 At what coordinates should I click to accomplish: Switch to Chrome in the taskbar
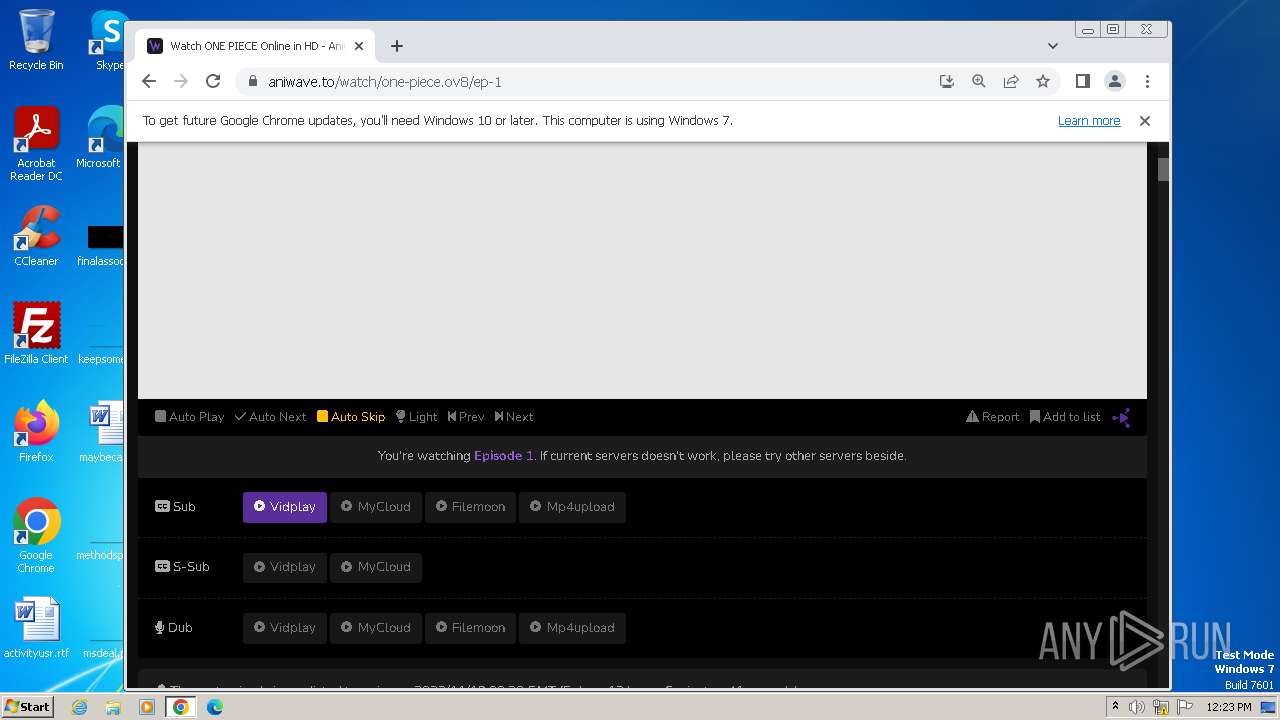click(181, 707)
